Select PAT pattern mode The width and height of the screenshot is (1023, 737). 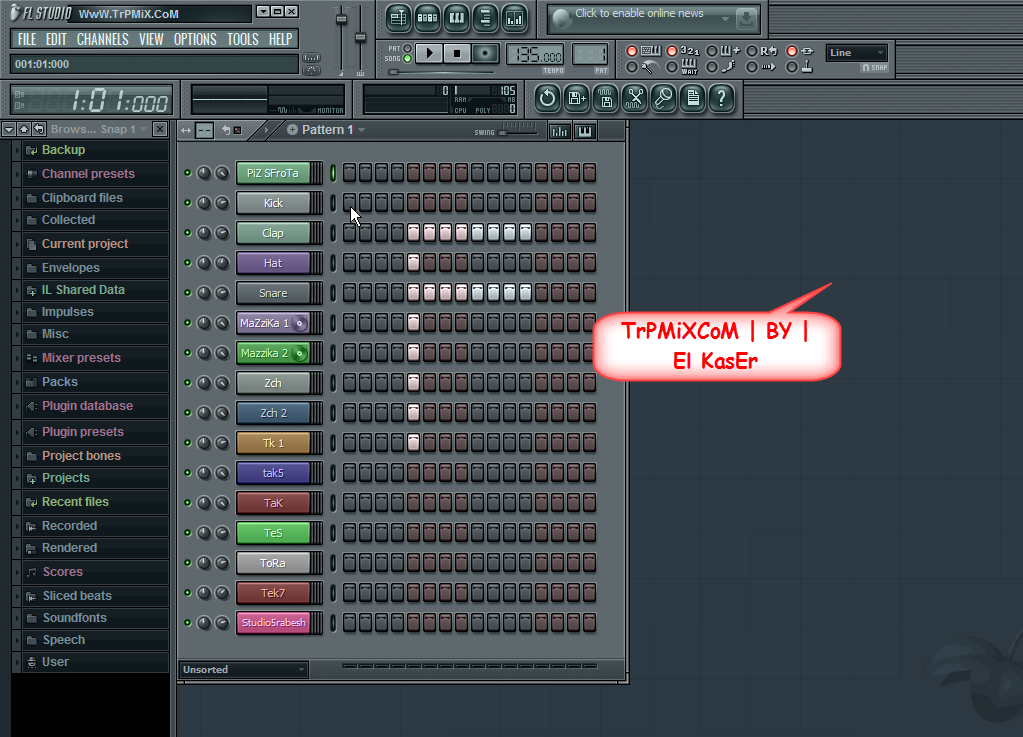[x=407, y=48]
